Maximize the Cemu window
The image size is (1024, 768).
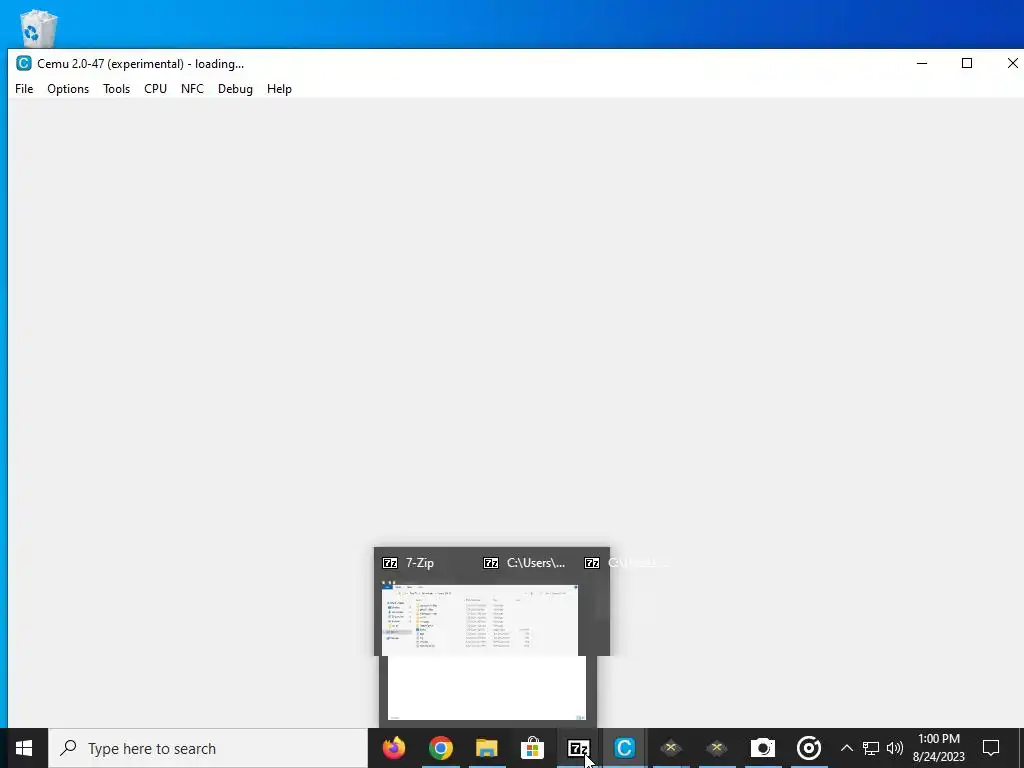967,63
